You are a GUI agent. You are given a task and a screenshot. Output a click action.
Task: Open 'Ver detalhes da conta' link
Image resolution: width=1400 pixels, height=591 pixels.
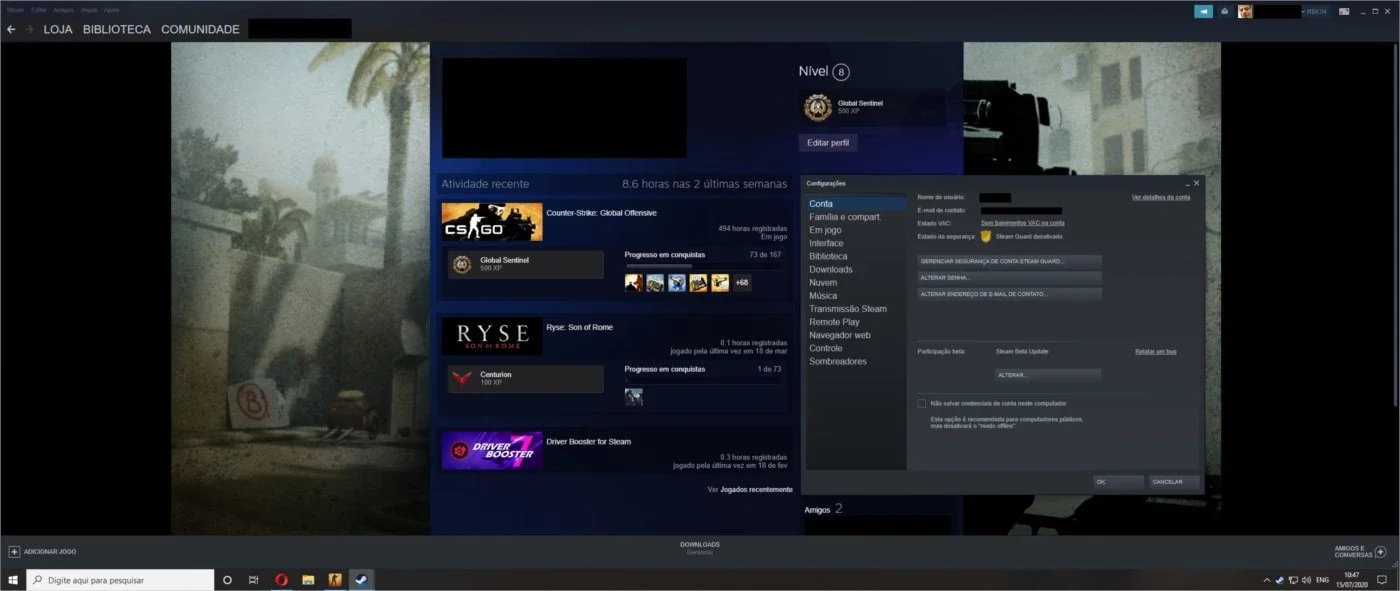point(1160,197)
